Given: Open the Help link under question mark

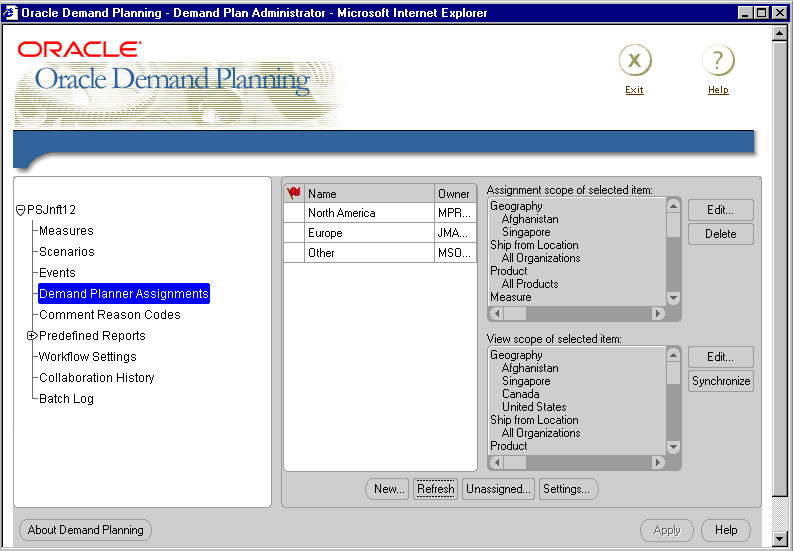Looking at the screenshot, I should click(718, 90).
